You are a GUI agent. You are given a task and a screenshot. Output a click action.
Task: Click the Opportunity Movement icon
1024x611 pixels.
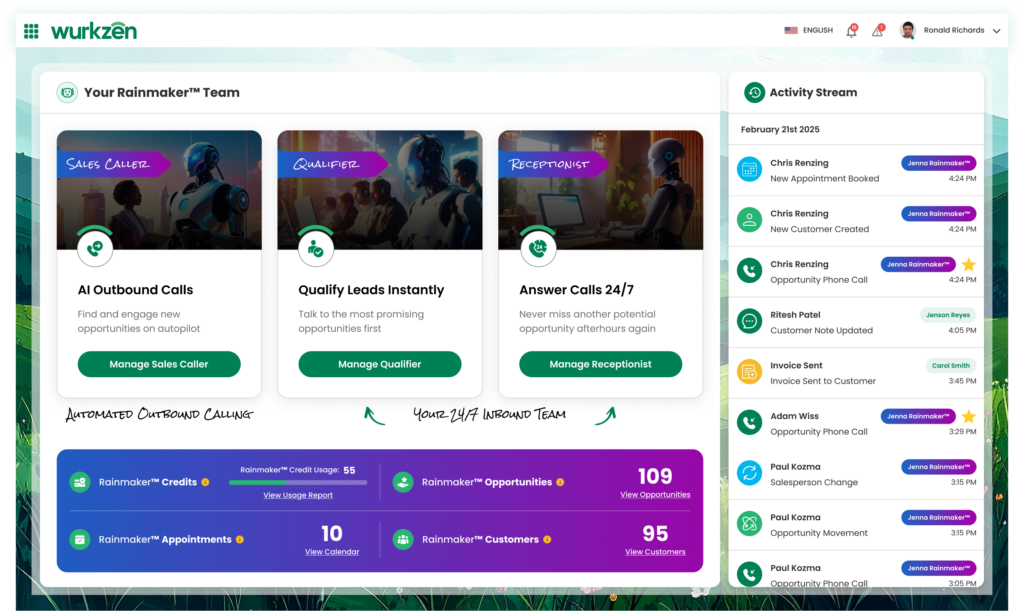pyautogui.click(x=749, y=524)
